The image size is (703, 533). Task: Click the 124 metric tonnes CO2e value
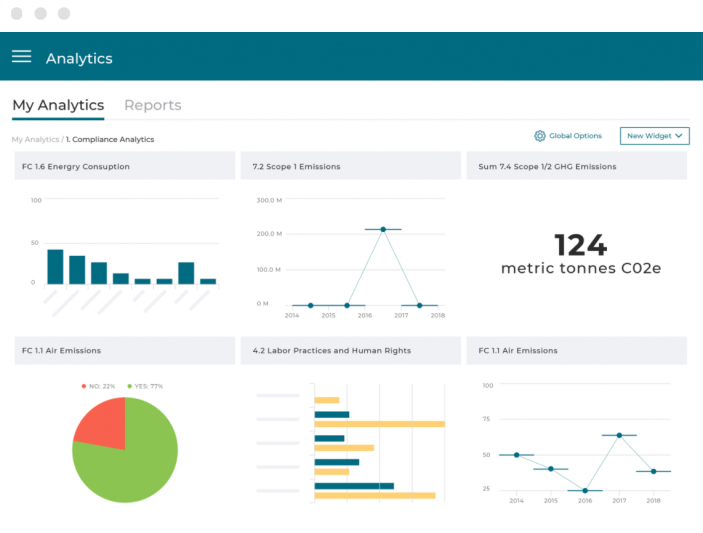[580, 245]
